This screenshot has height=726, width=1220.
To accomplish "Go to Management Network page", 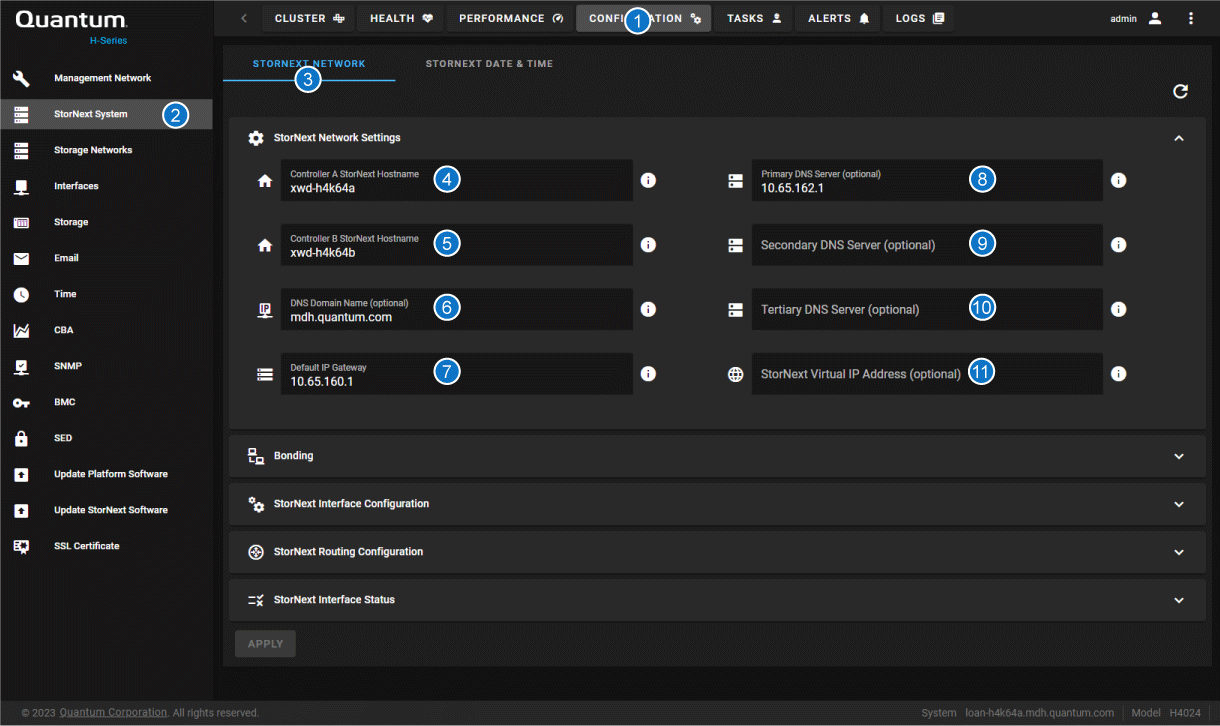I will [106, 78].
